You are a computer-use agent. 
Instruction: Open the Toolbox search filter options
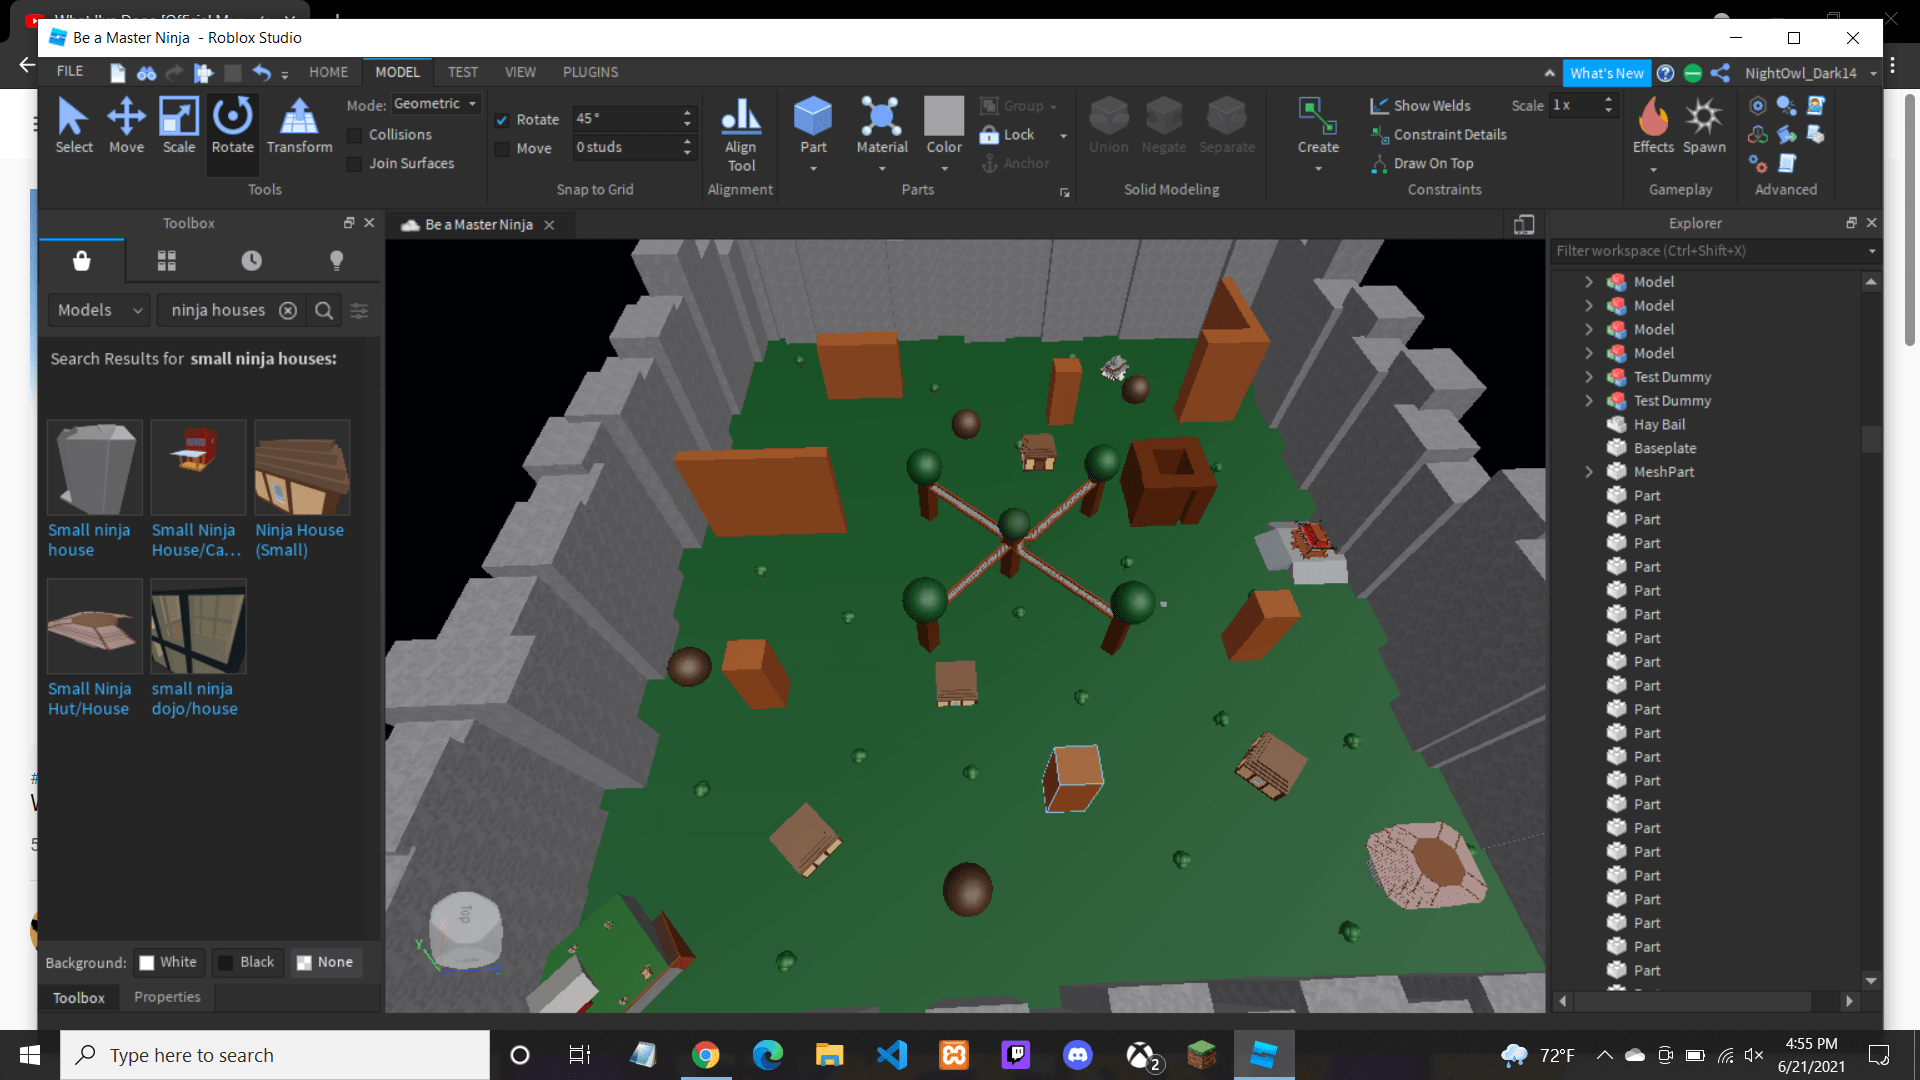click(359, 311)
